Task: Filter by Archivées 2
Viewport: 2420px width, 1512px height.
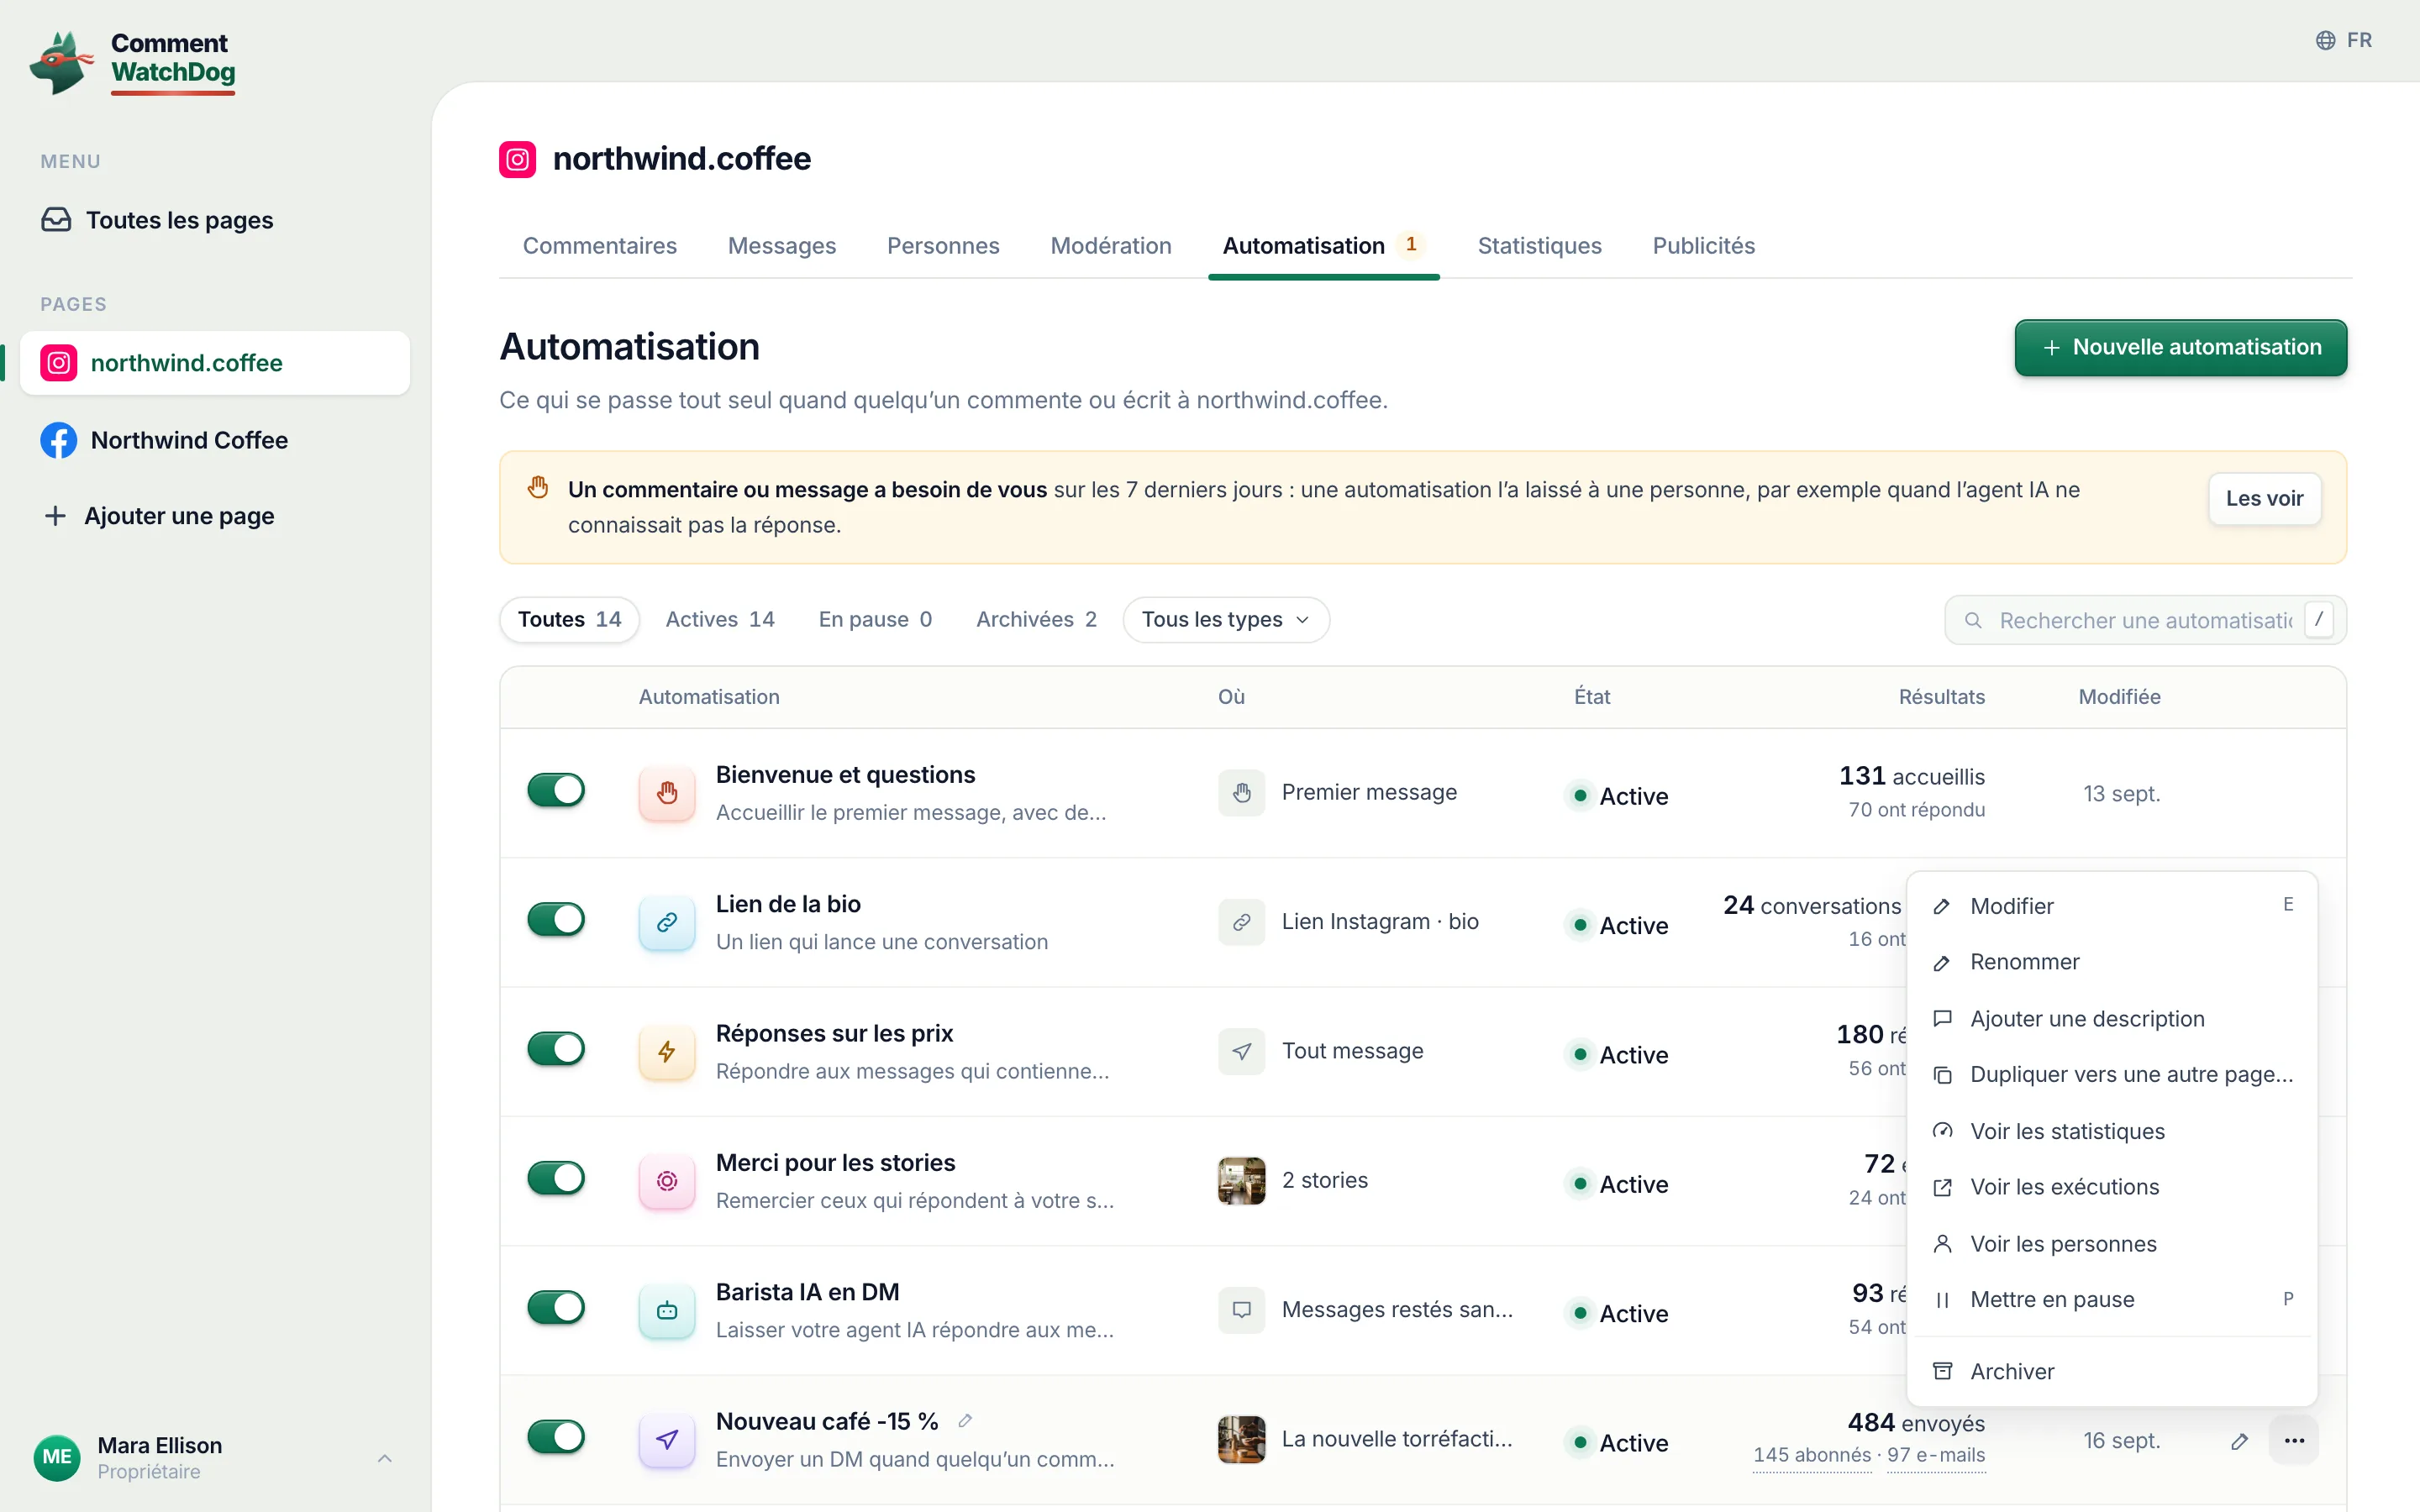Action: [1036, 620]
